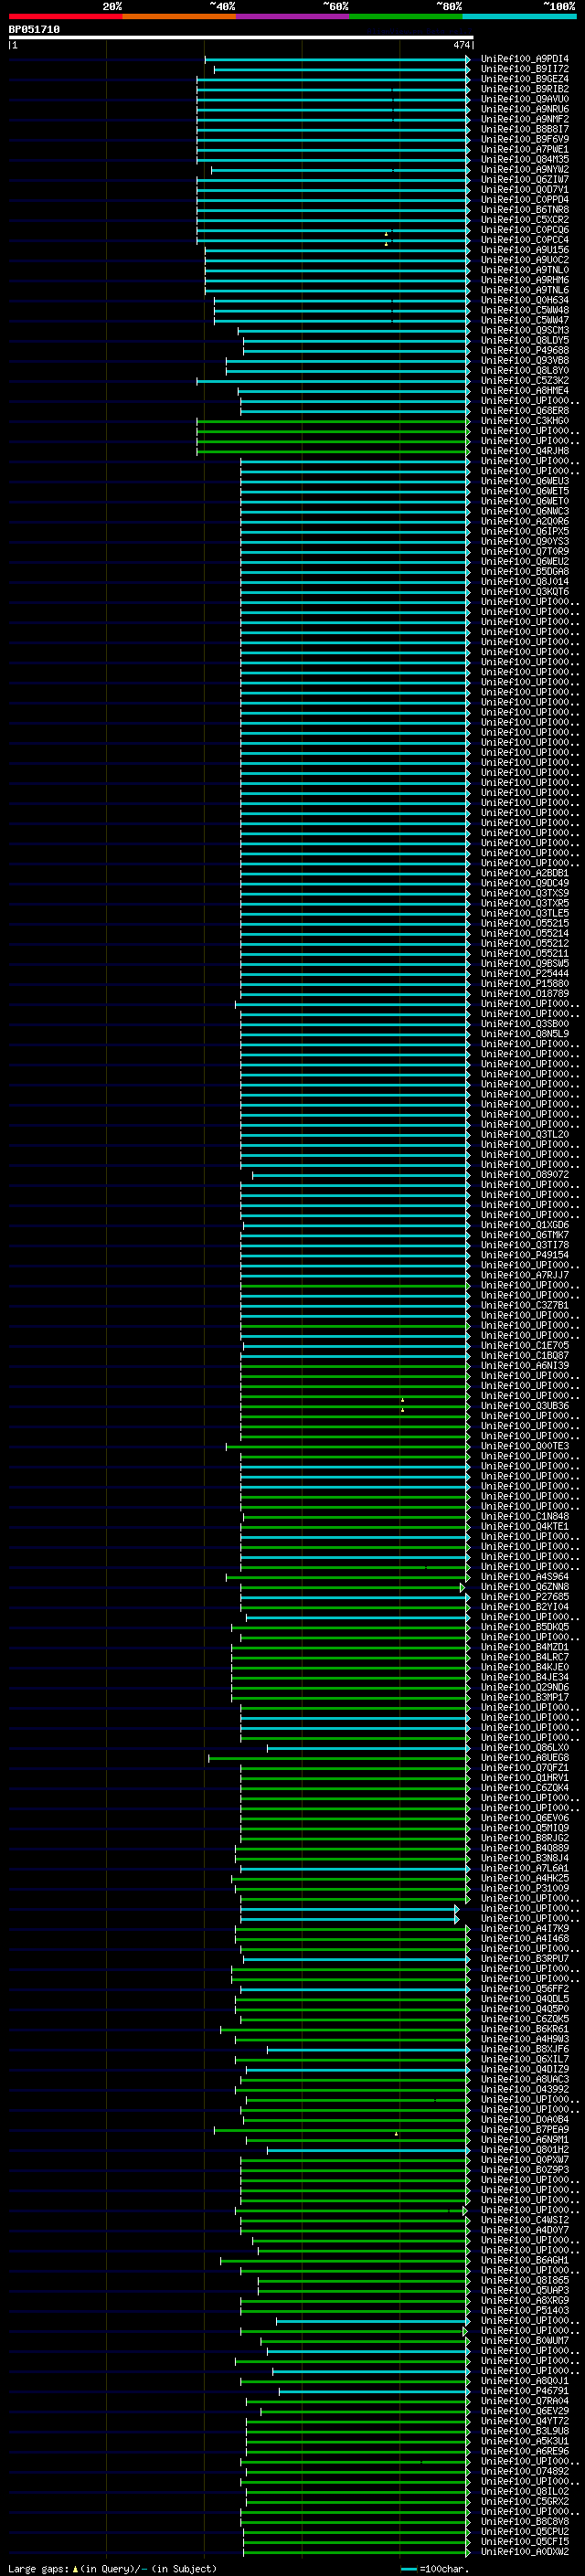The height and width of the screenshot is (2576, 585).
Task: Select hit label UniRef100_Q84M35
Action: click(524, 159)
